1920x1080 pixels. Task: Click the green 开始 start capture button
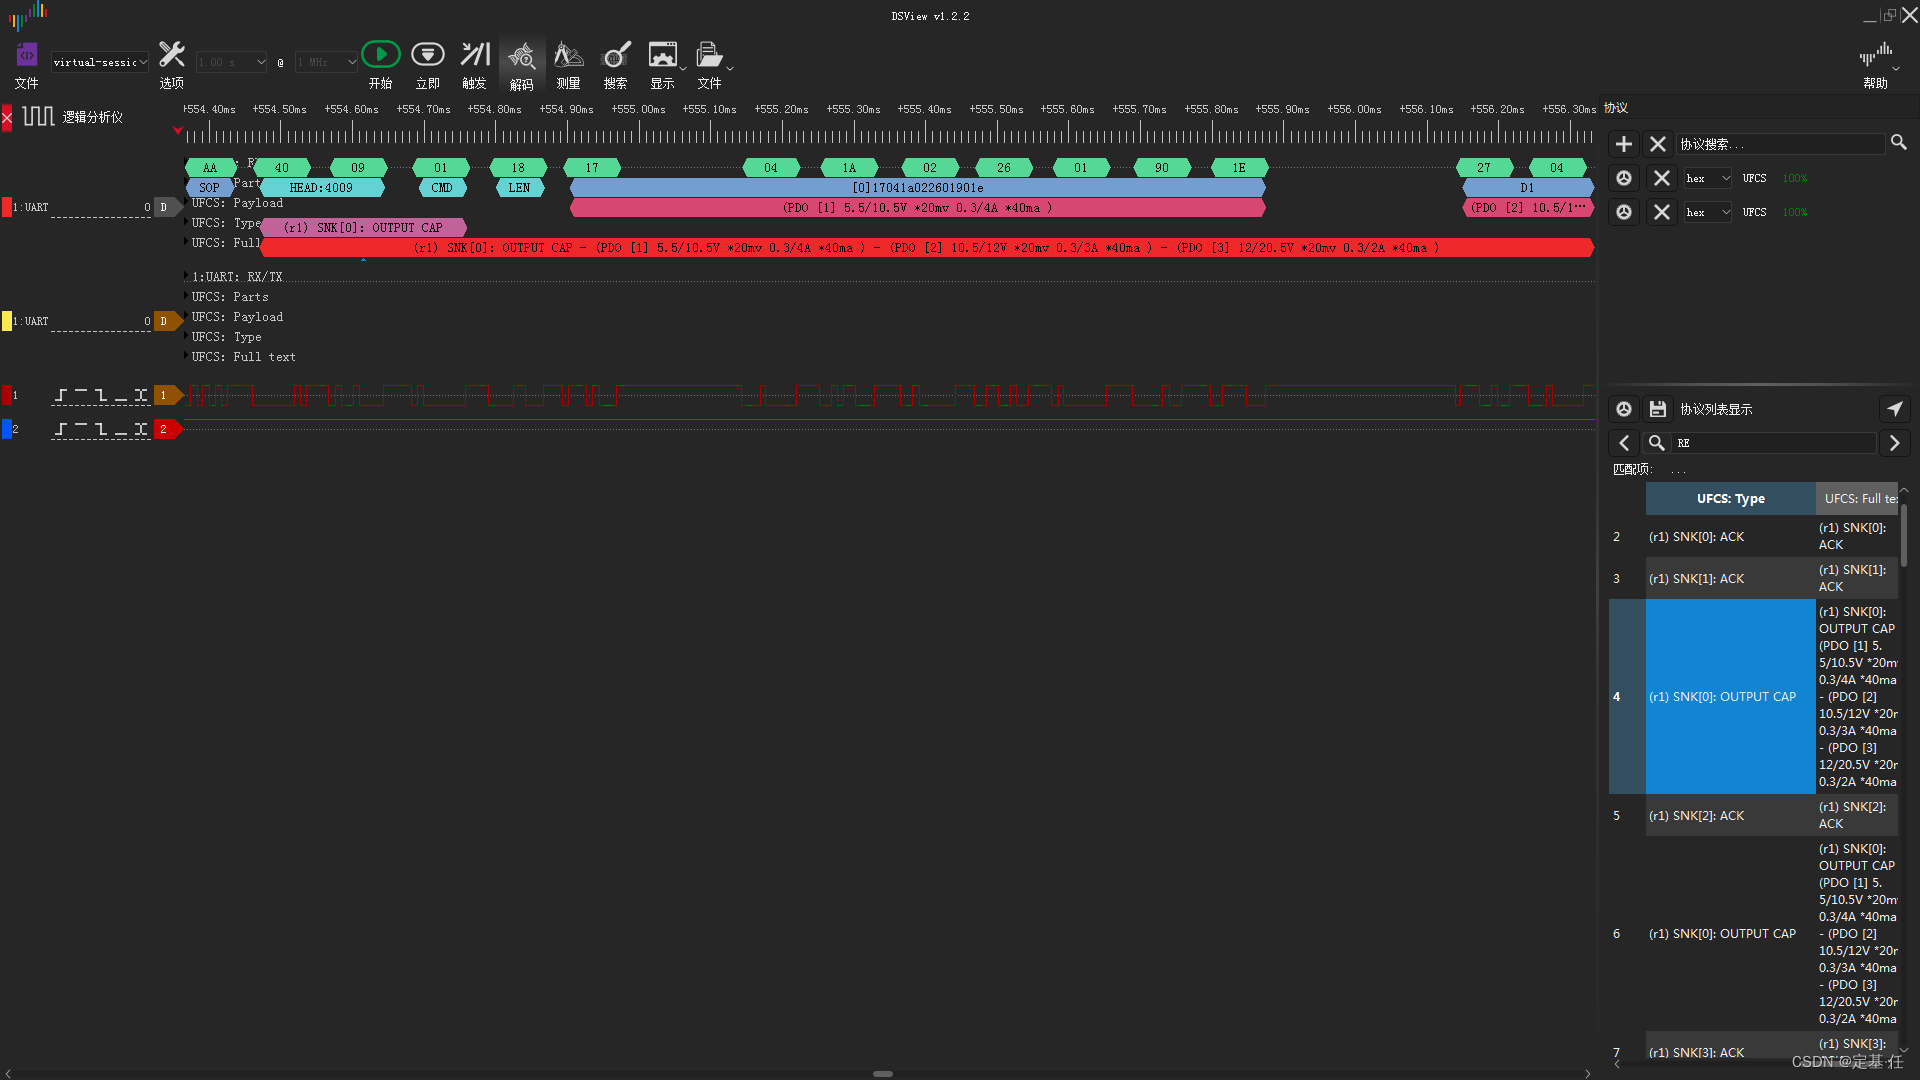[x=380, y=55]
